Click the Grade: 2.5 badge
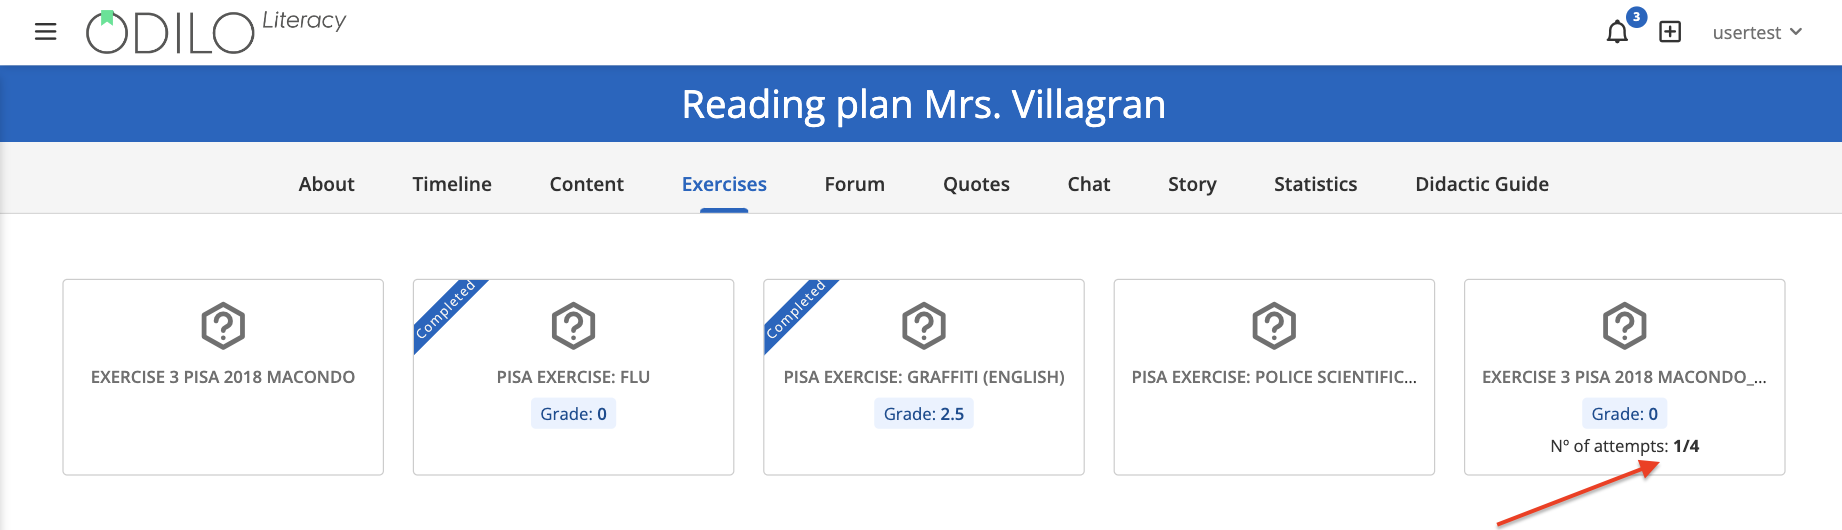Screen dimensions: 1842x530 point(924,414)
